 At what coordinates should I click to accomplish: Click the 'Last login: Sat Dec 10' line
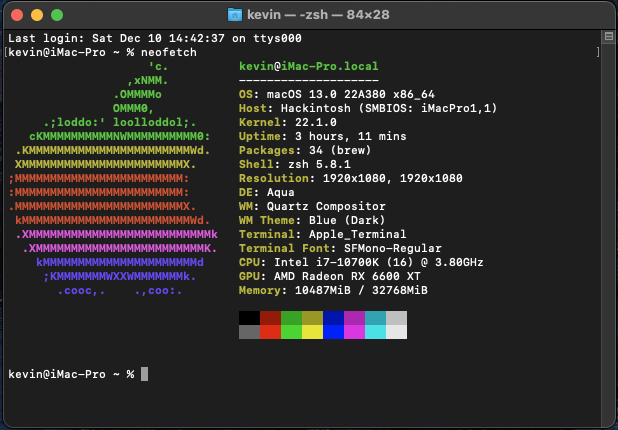point(155,38)
